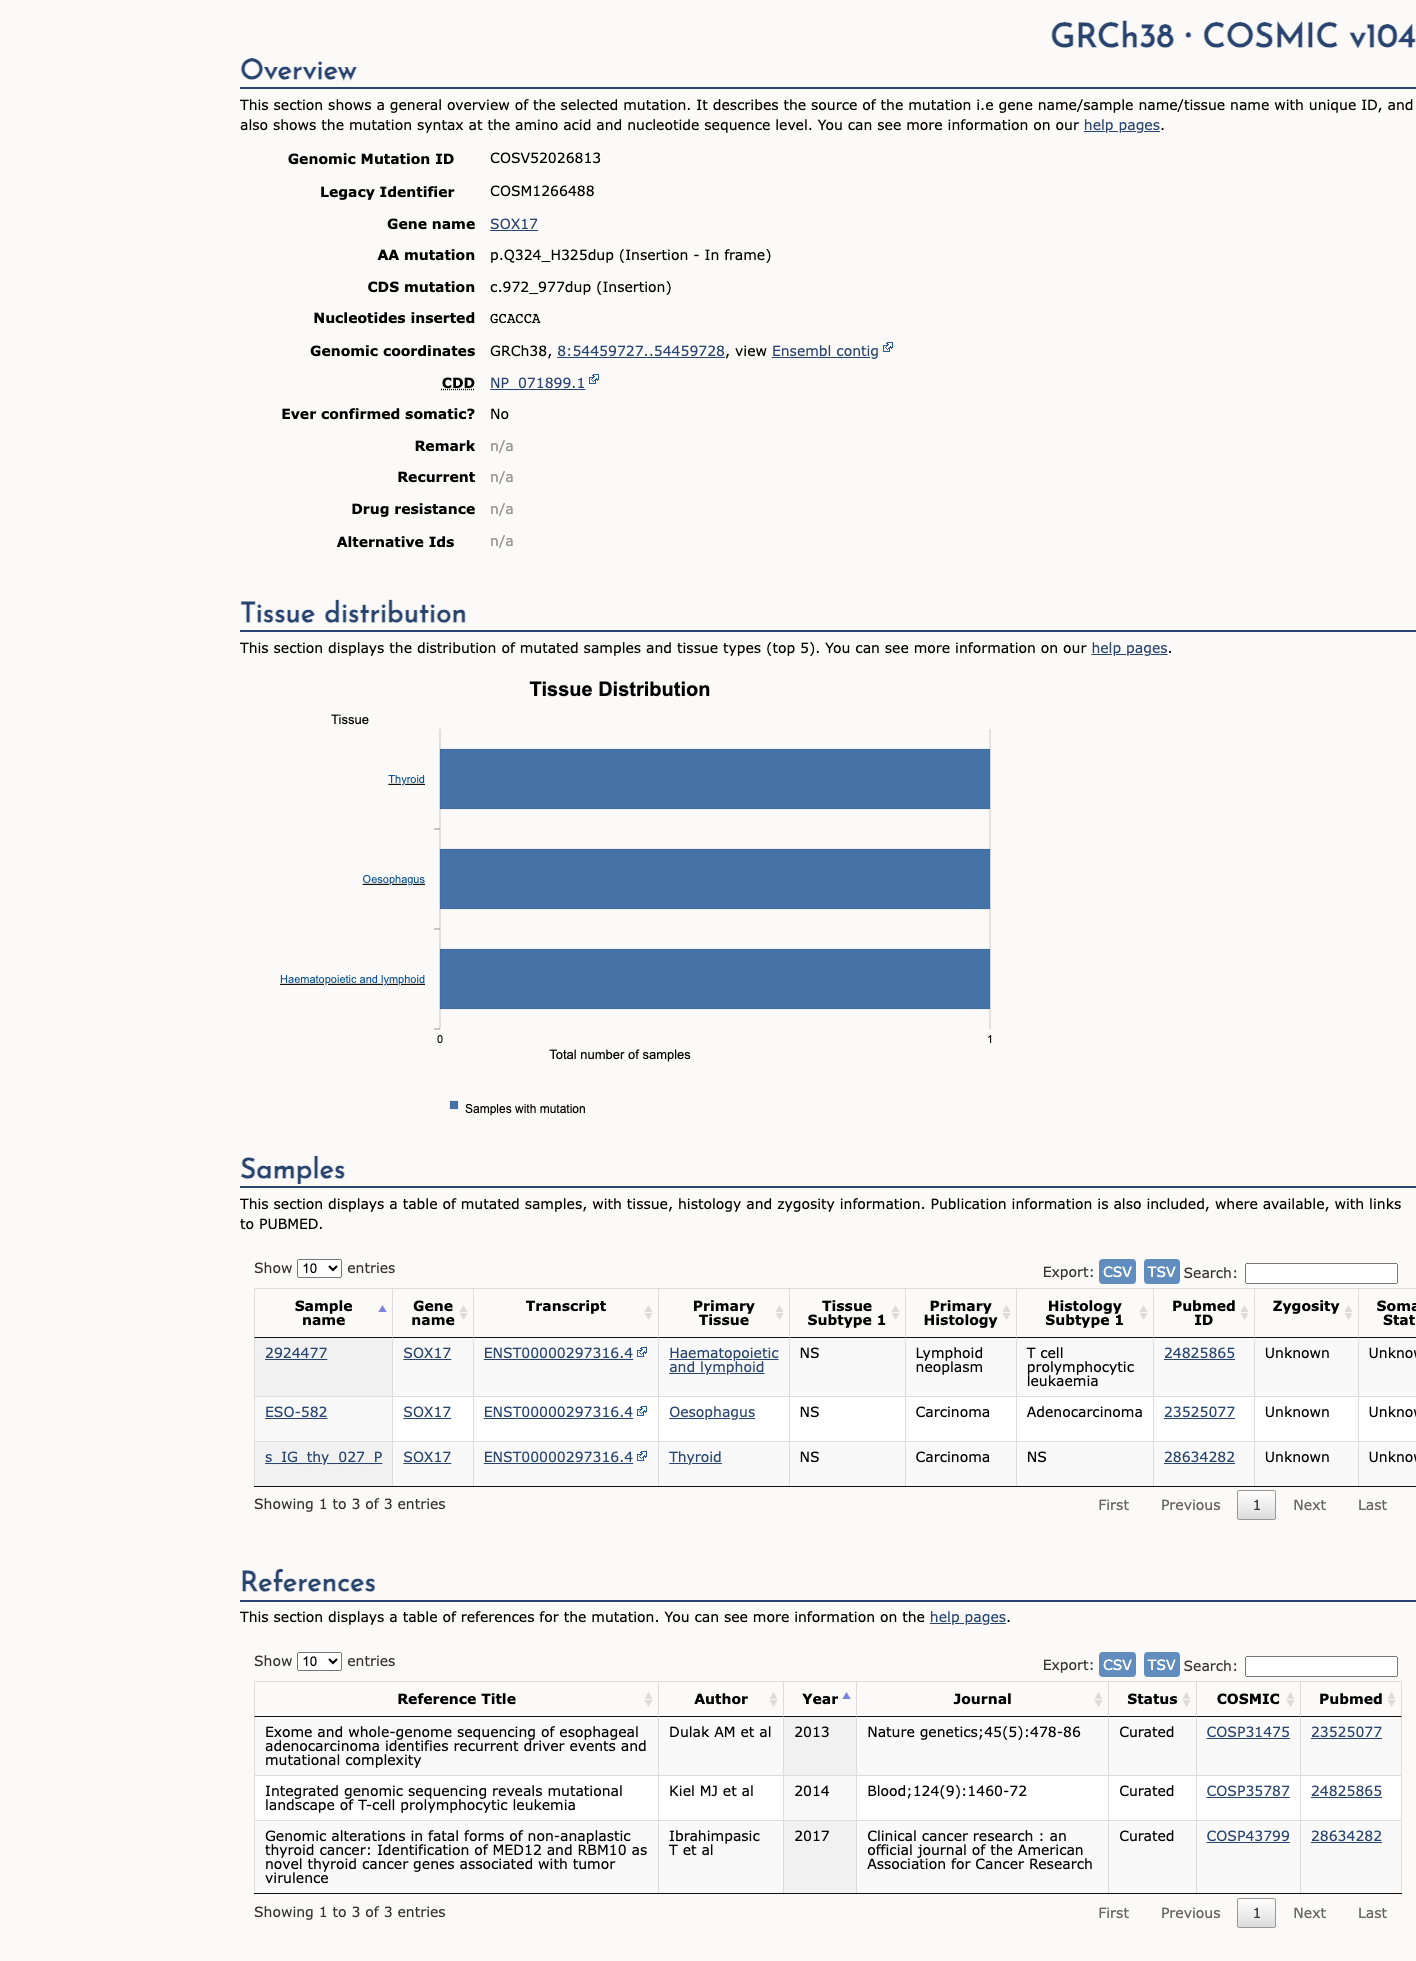Sort Samples table by Gene name arrows
The width and height of the screenshot is (1416, 1961).
point(463,1312)
